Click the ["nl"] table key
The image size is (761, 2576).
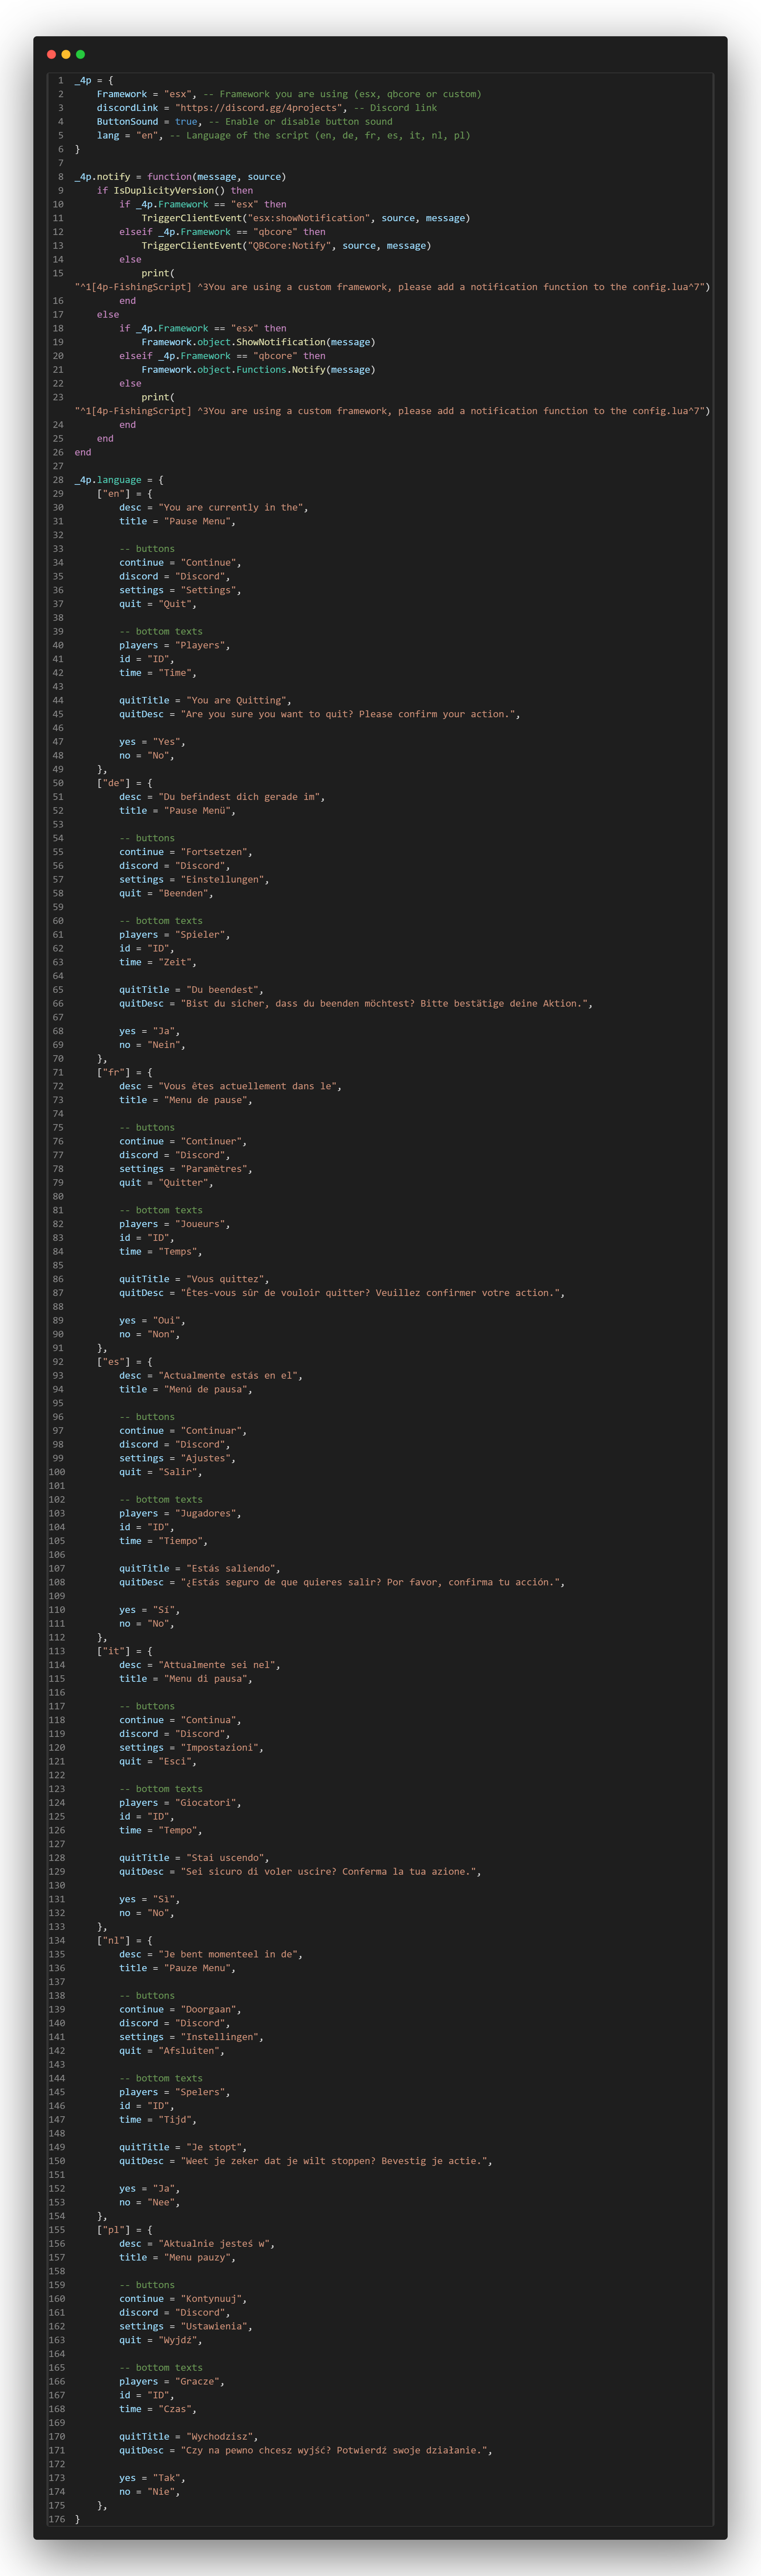pyautogui.click(x=113, y=1941)
